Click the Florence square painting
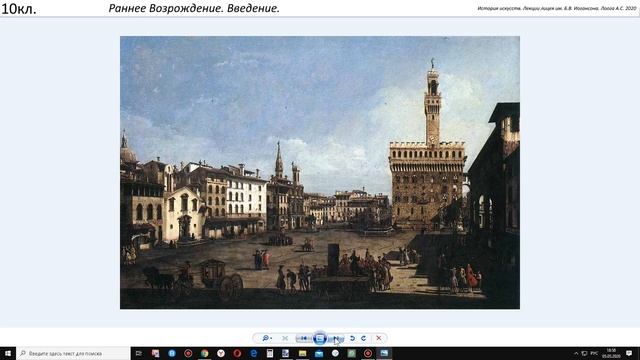 coord(320,172)
